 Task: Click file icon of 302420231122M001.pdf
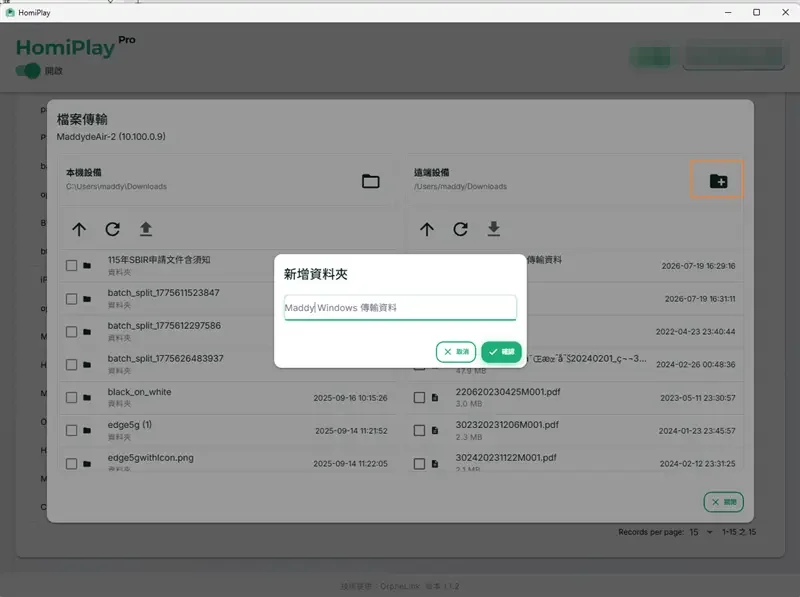[x=435, y=464]
